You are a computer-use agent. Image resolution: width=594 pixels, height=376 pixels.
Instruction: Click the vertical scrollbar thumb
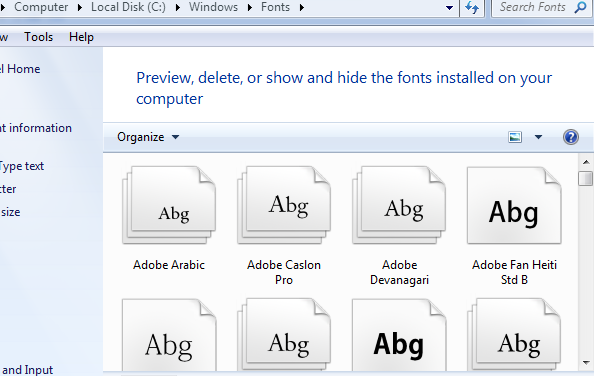click(586, 178)
